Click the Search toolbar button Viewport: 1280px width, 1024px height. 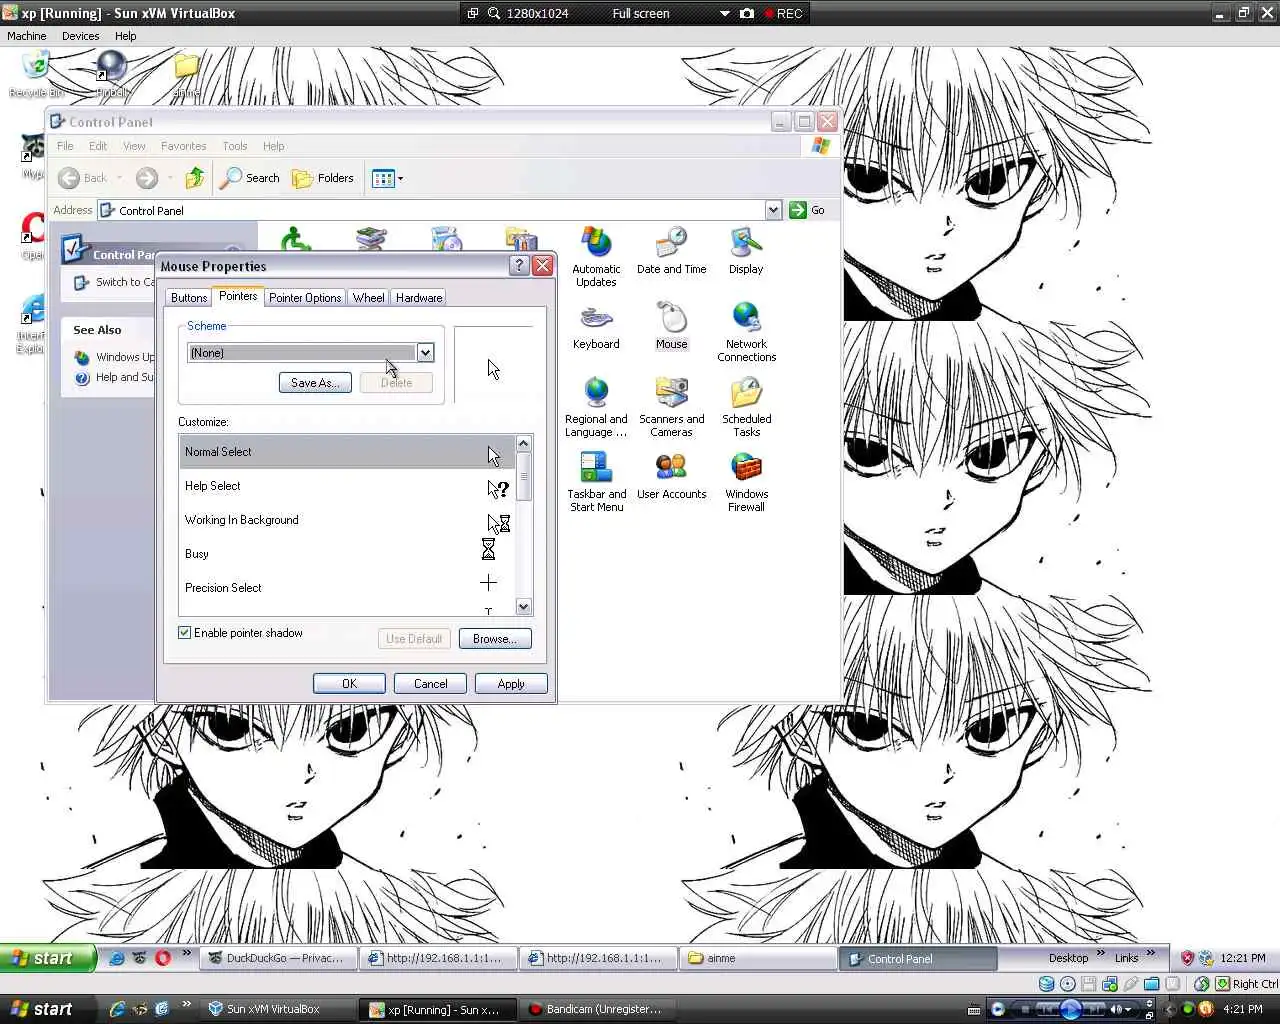tap(250, 178)
